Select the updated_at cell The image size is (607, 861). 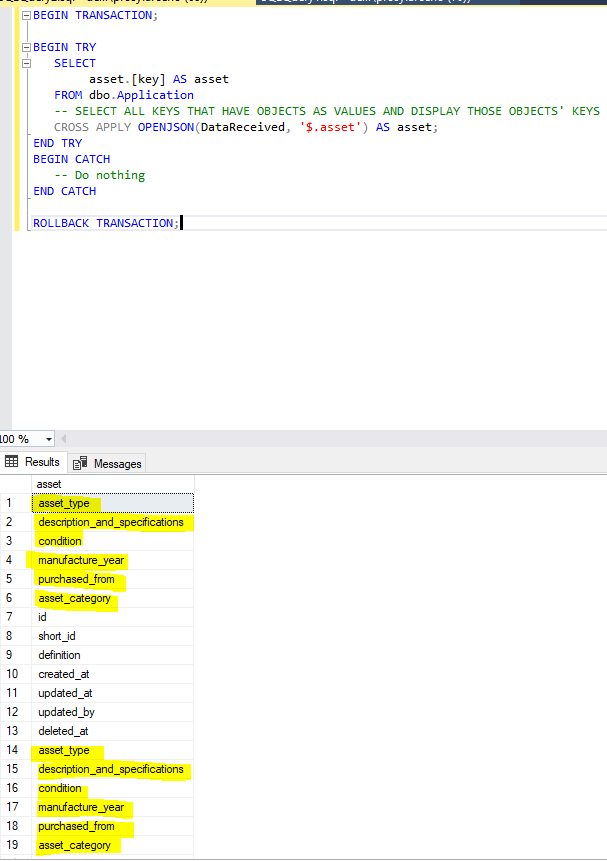pos(113,693)
